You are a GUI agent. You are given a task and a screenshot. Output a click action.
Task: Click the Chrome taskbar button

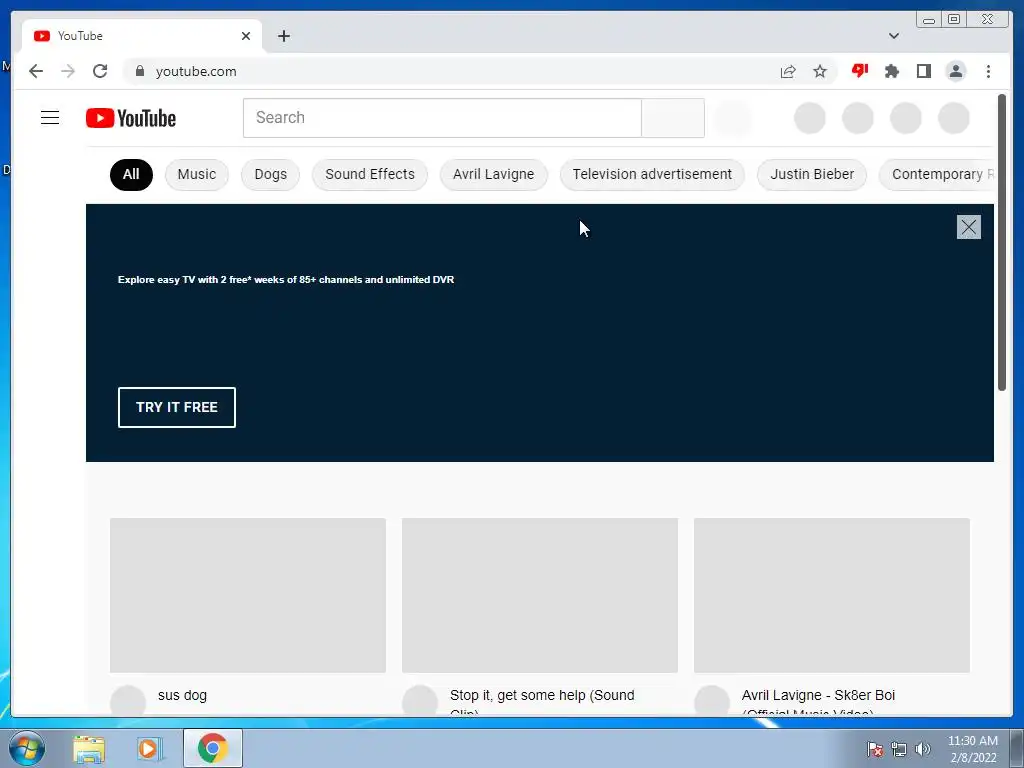213,748
